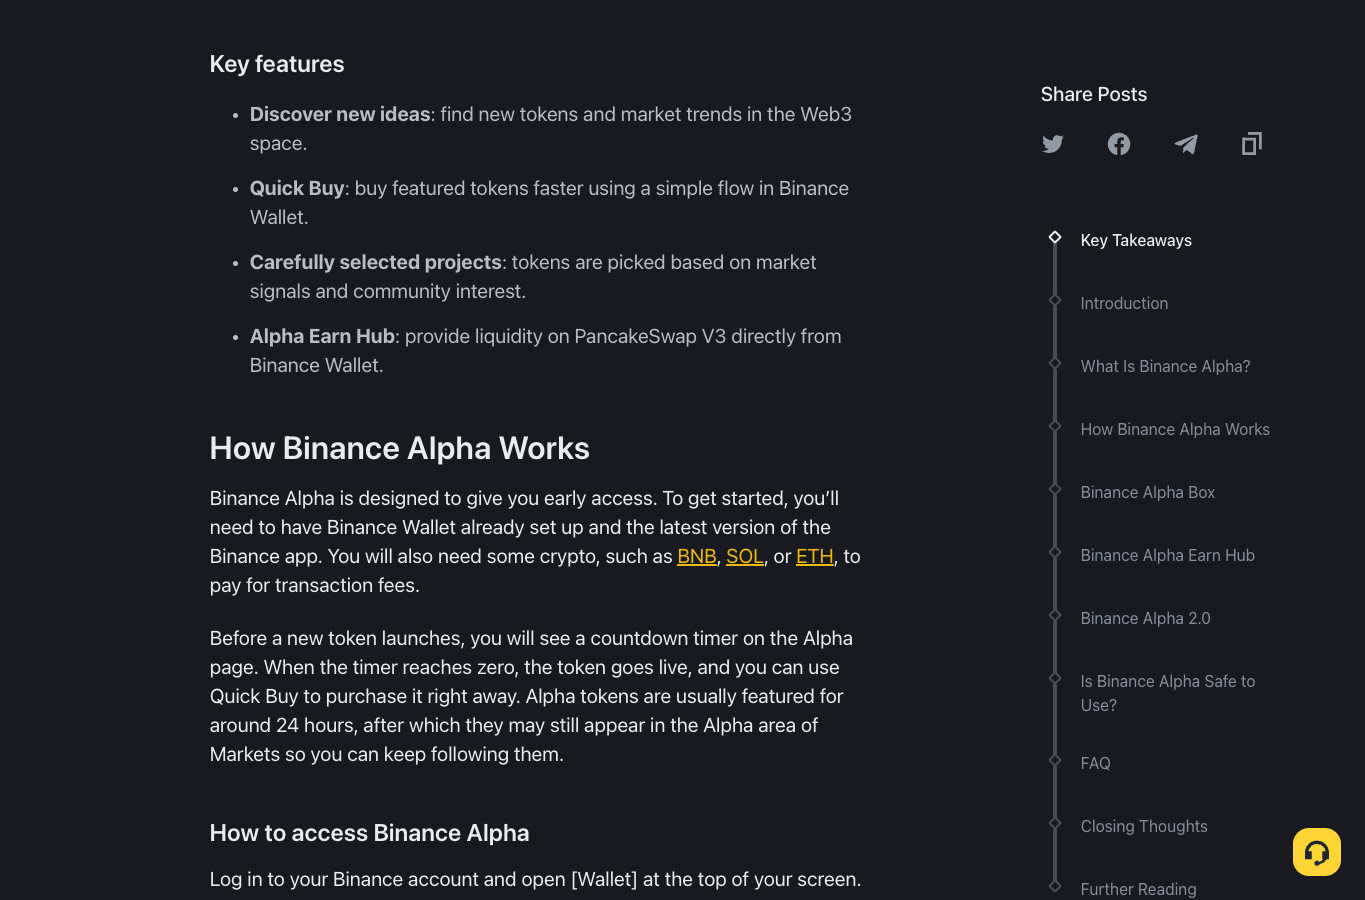Navigate to Binance Alpha Box
This screenshot has width=1365, height=900.
1148,492
